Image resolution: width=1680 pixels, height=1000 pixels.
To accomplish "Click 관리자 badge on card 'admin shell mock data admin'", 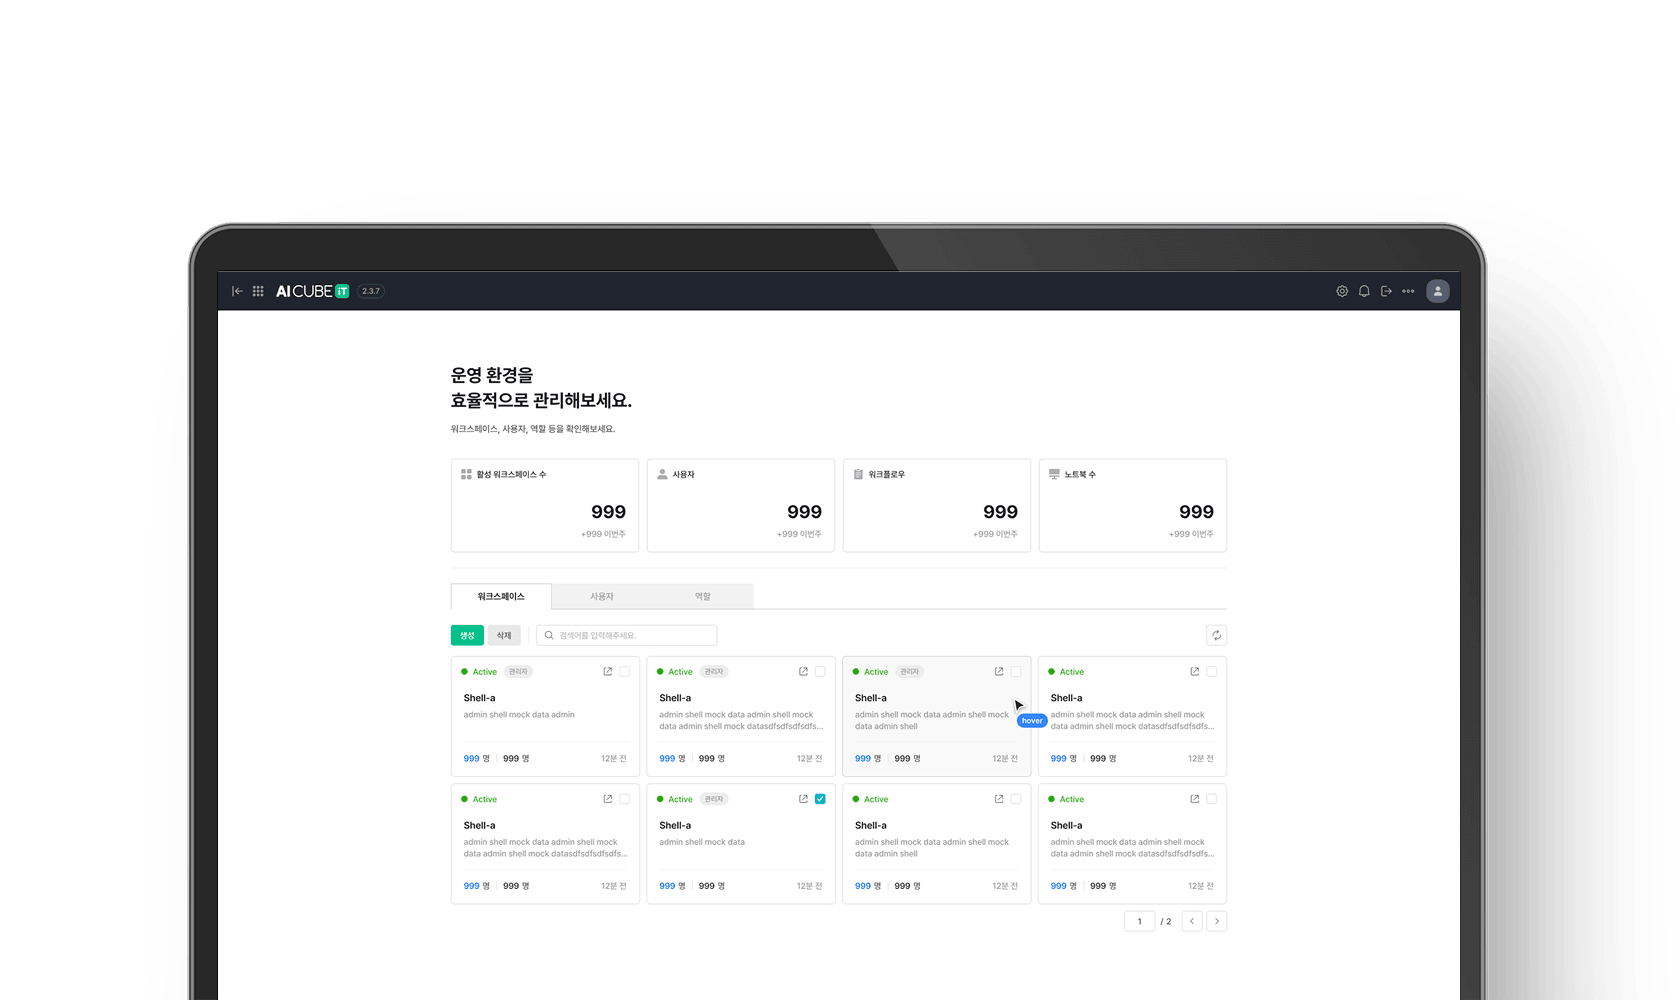I will pos(518,672).
